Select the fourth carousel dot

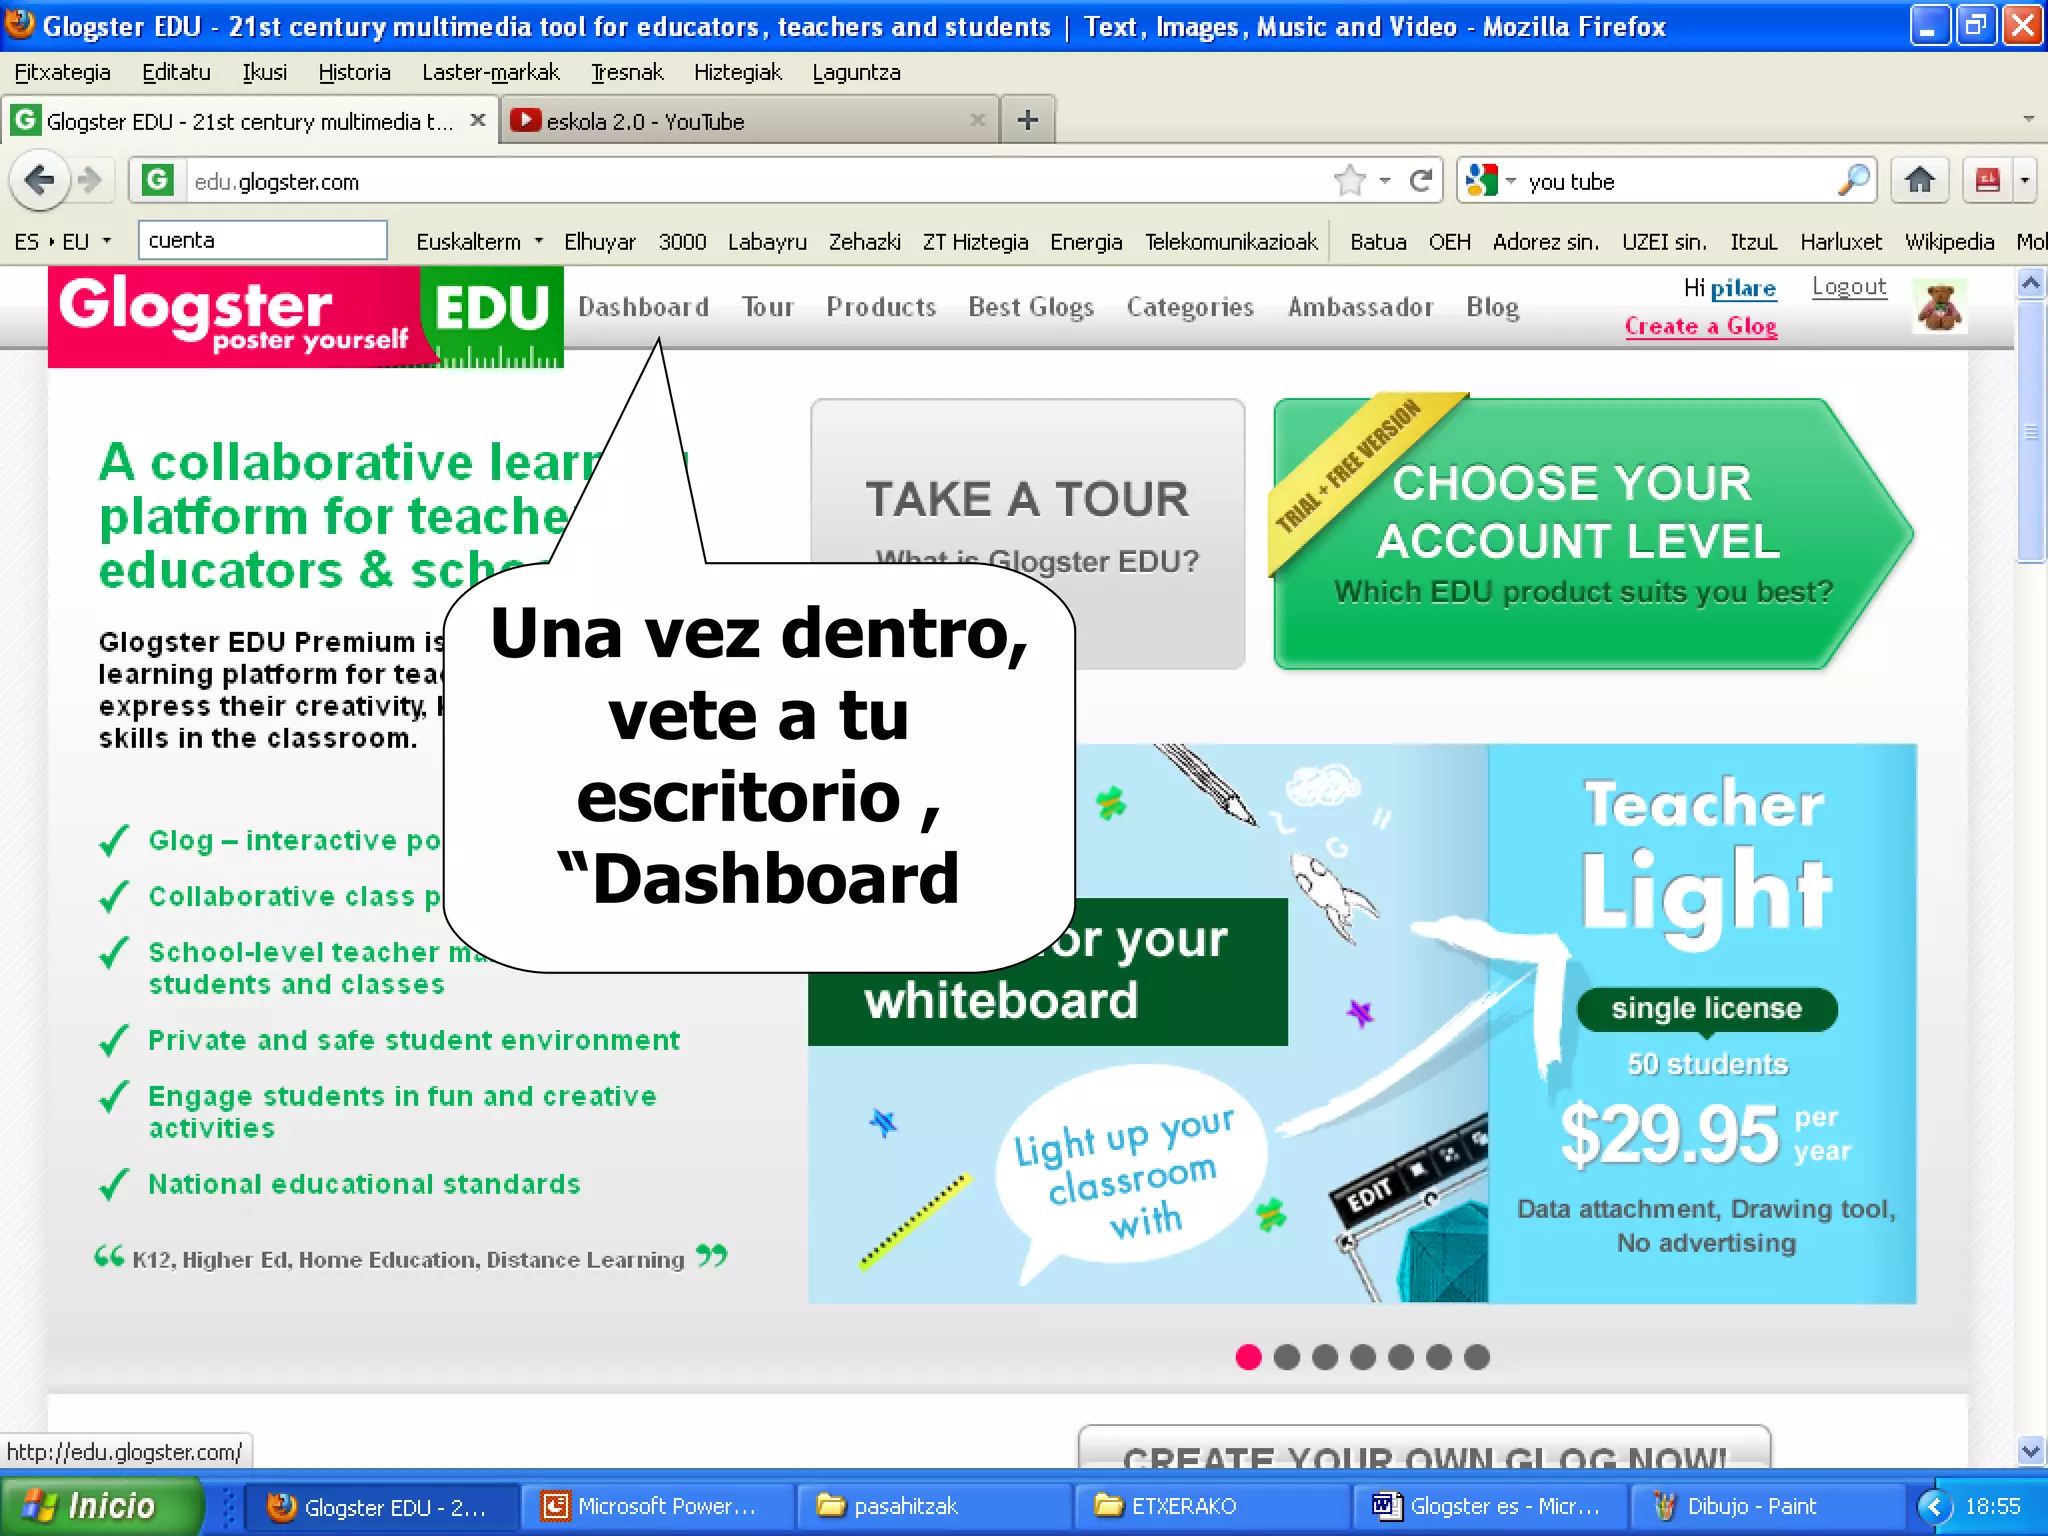[x=1363, y=1357]
